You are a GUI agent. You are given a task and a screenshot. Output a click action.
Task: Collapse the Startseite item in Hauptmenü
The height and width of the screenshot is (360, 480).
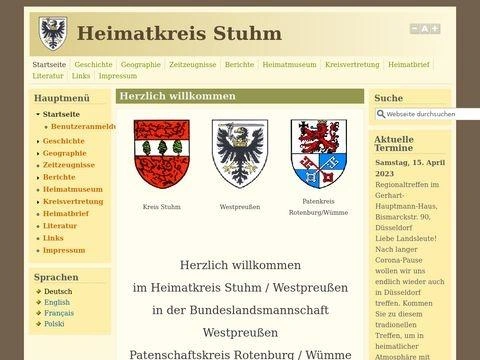tap(38, 114)
